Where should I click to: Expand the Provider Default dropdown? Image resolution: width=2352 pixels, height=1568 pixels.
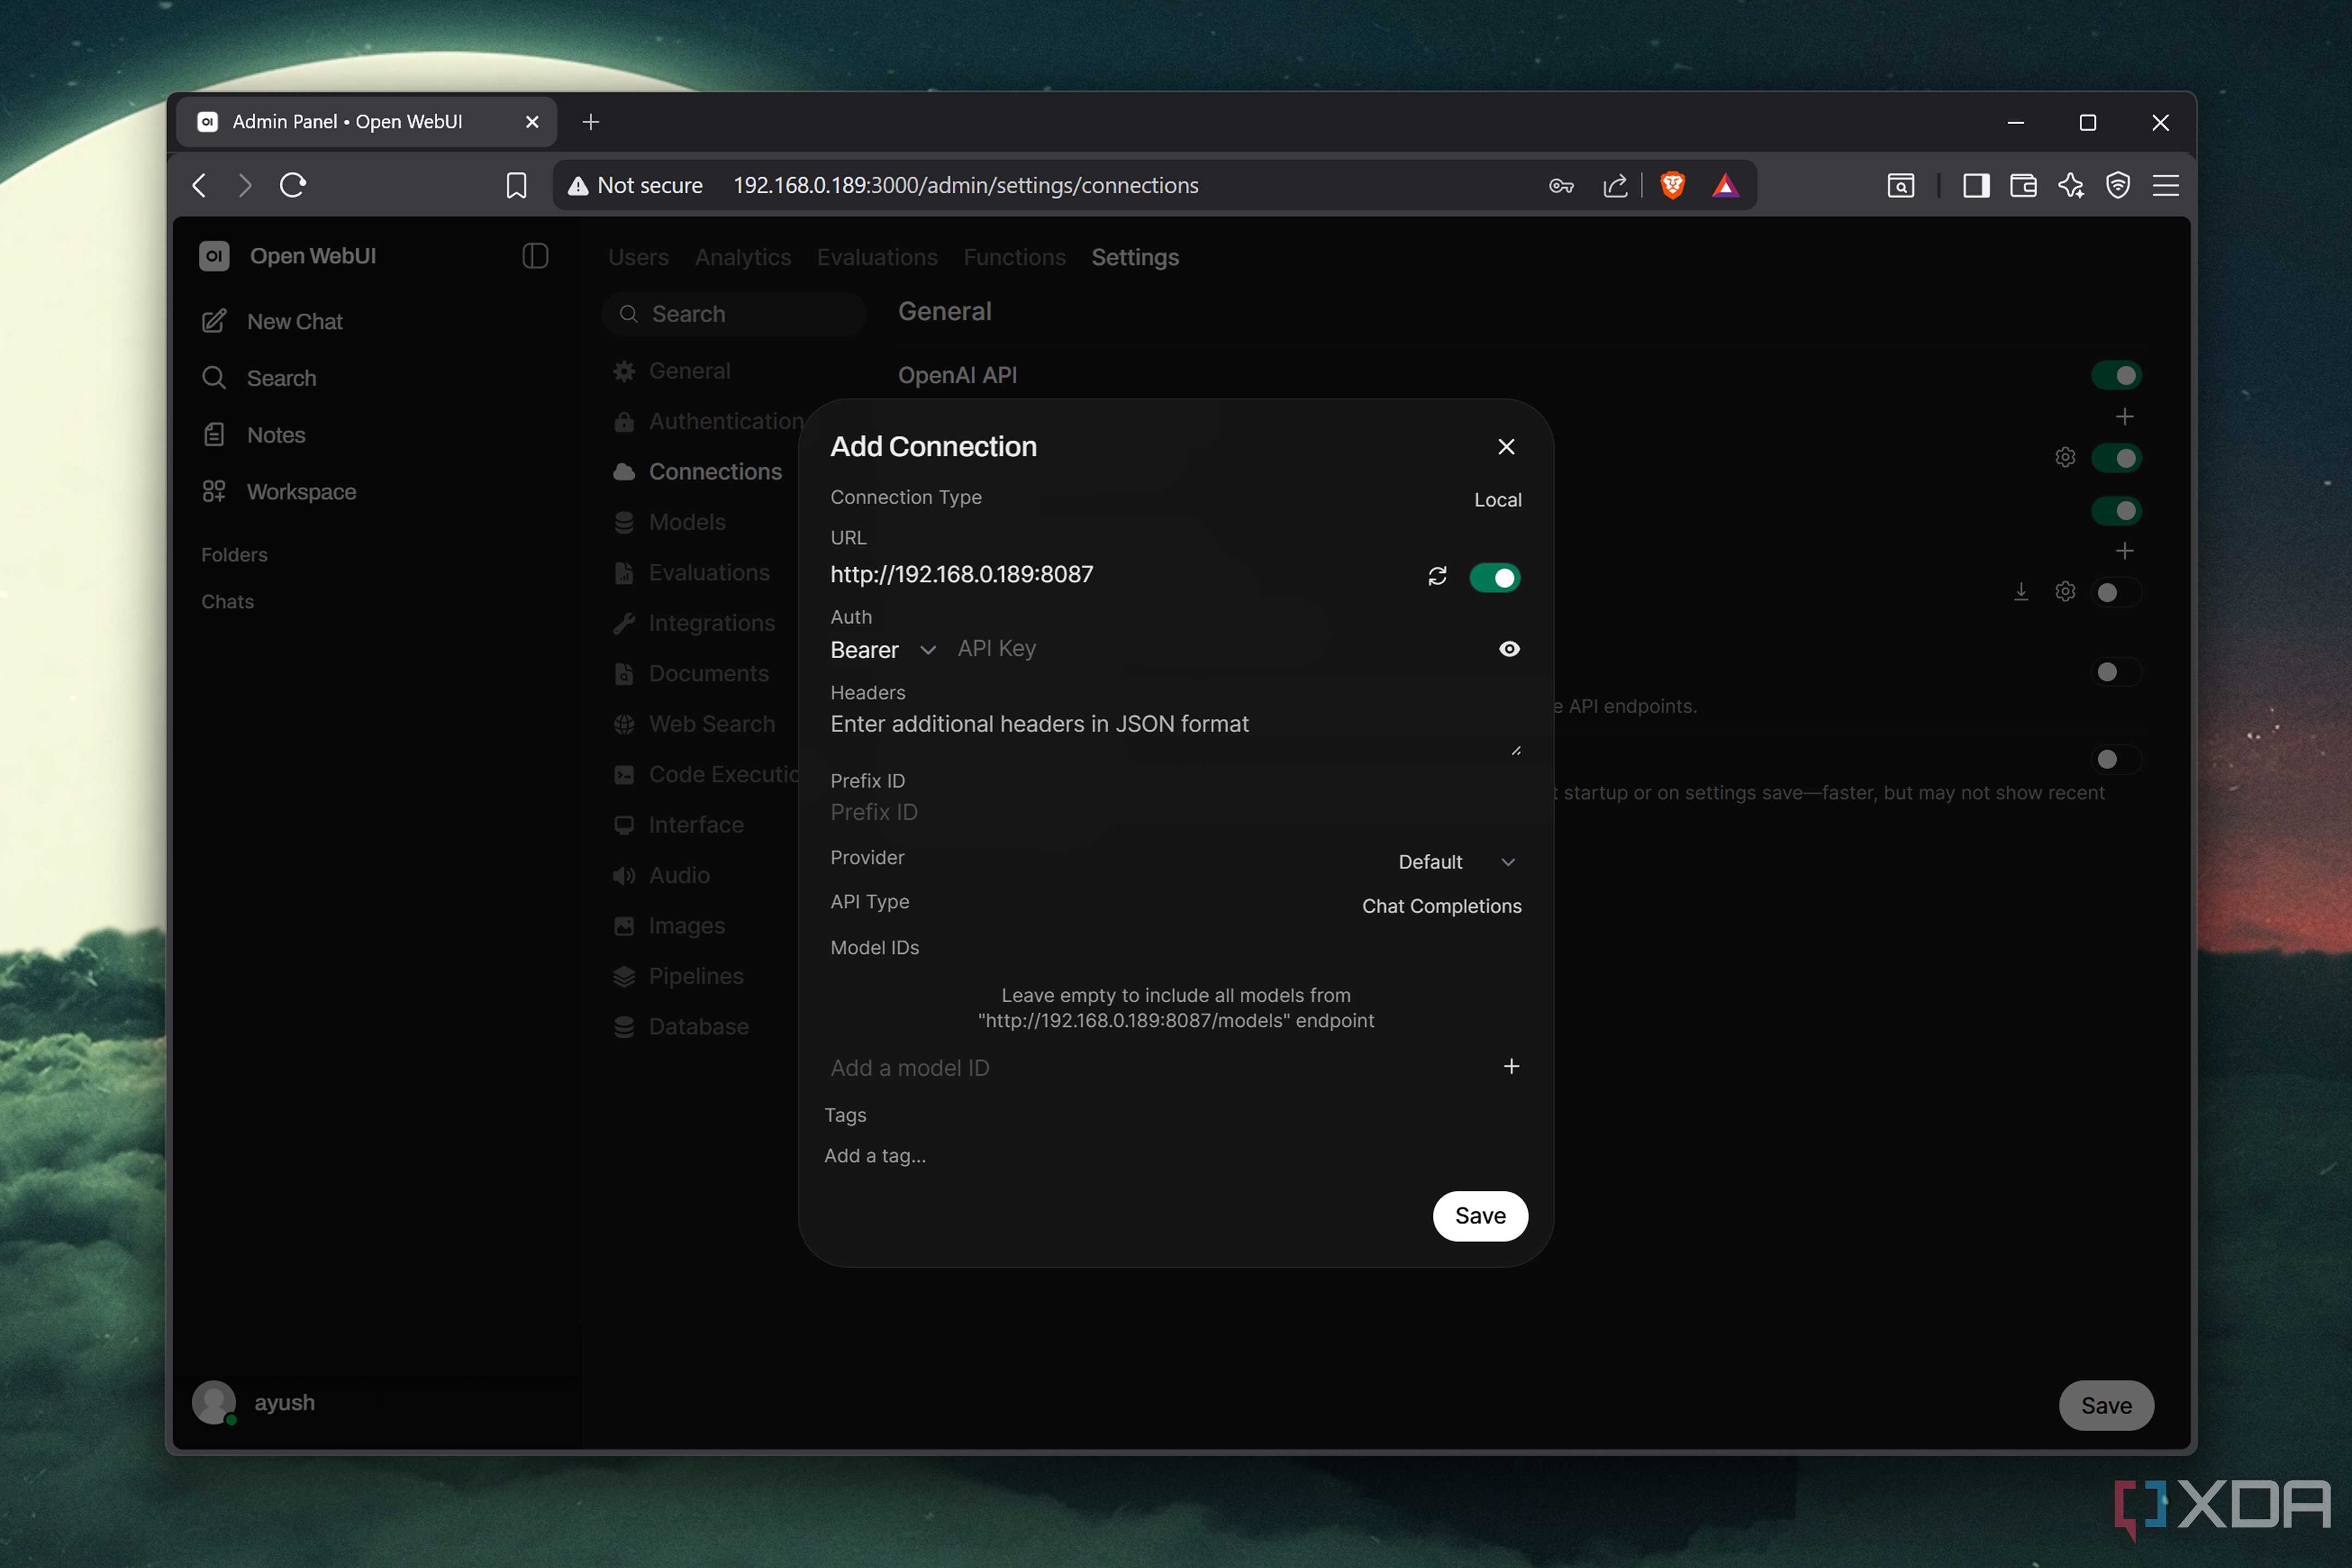[x=1457, y=862]
